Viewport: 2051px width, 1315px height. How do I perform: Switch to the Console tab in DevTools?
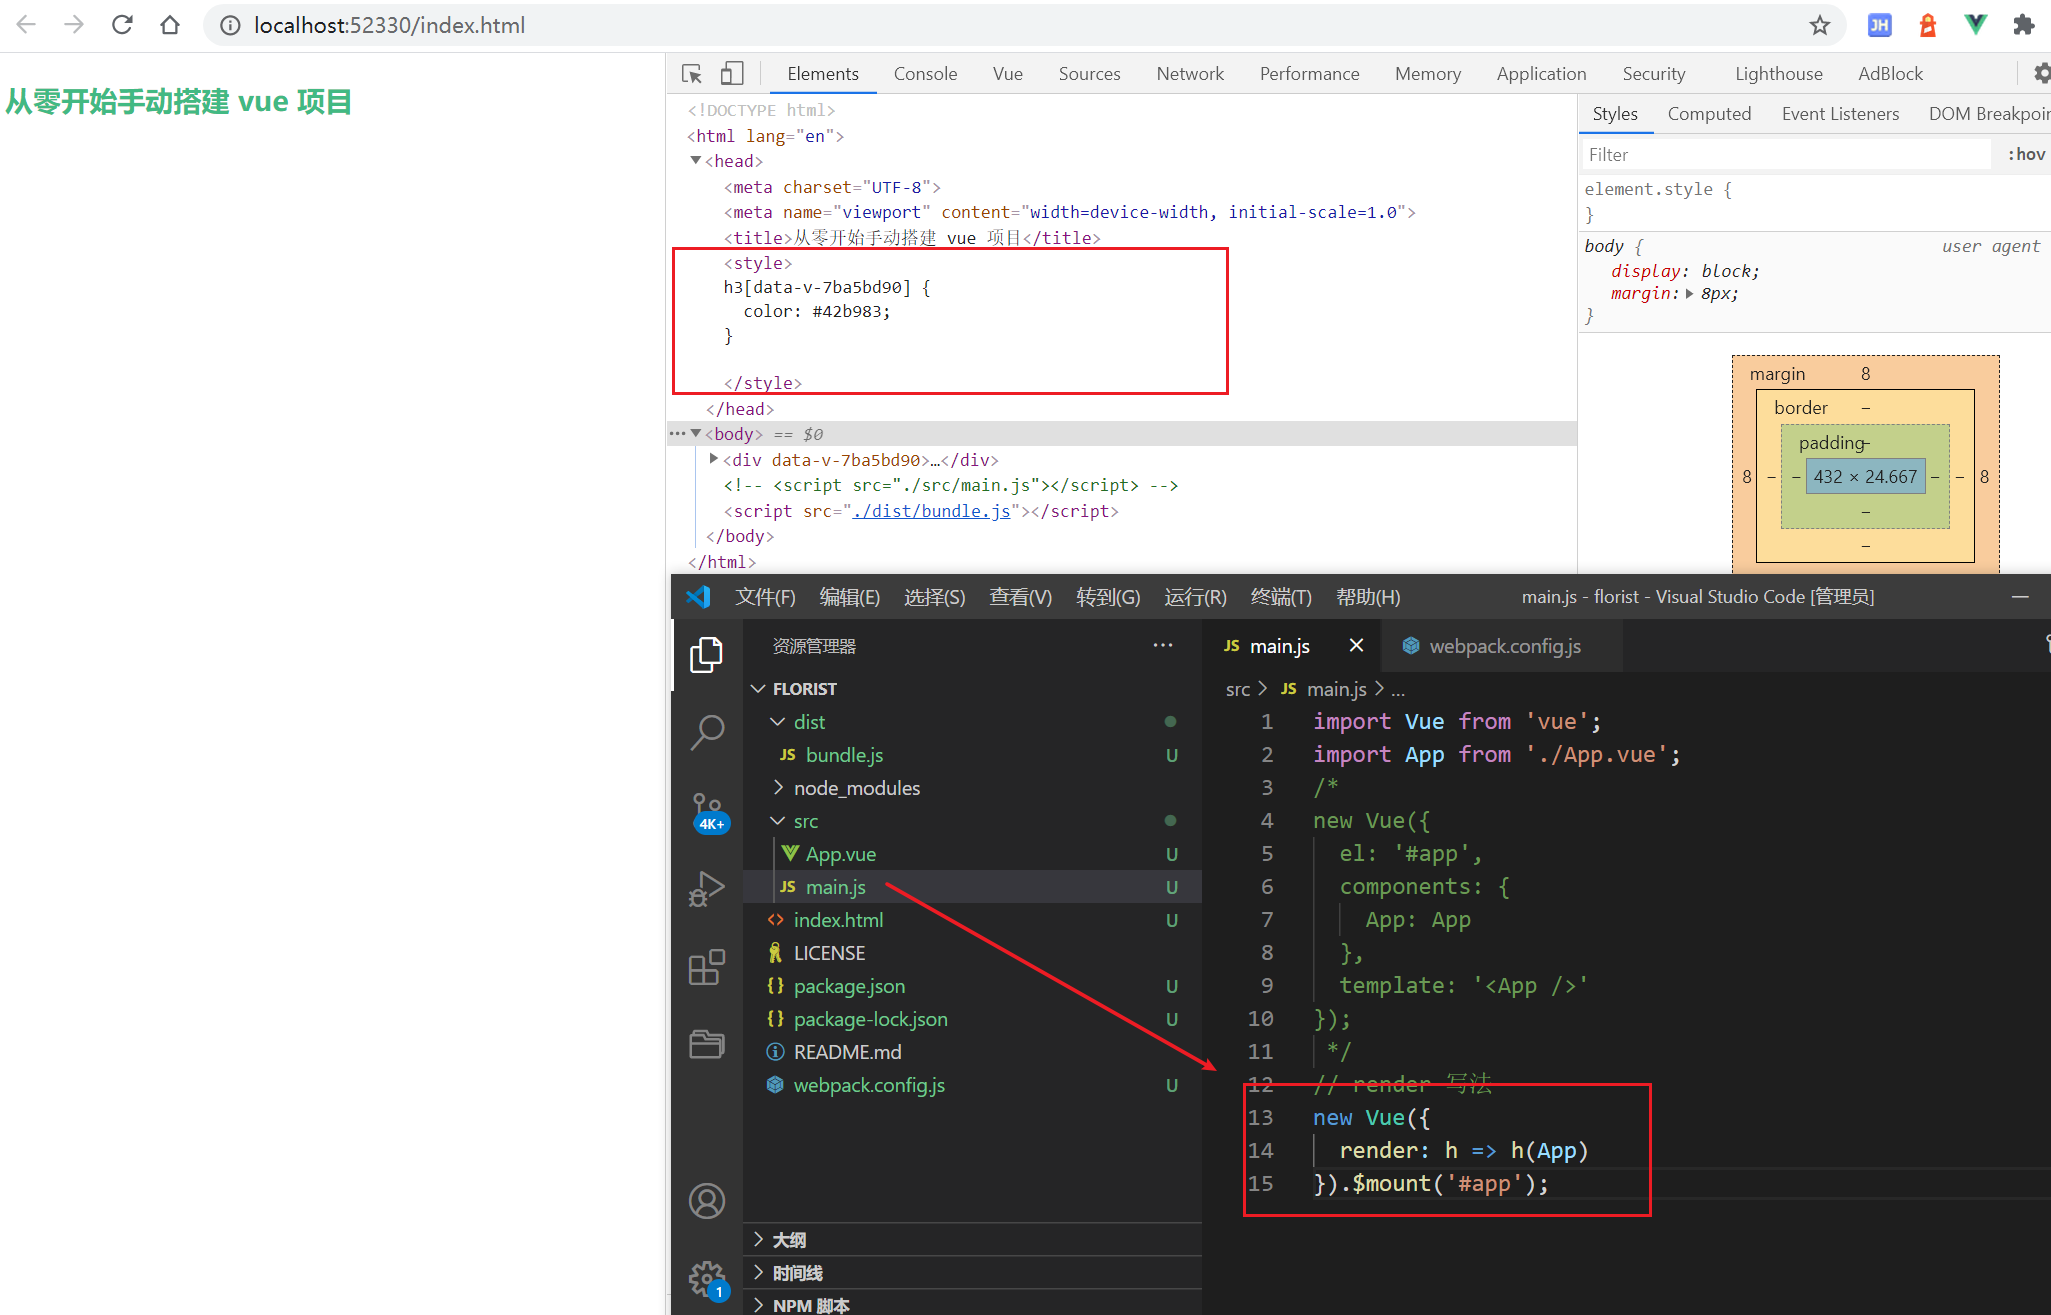925,74
